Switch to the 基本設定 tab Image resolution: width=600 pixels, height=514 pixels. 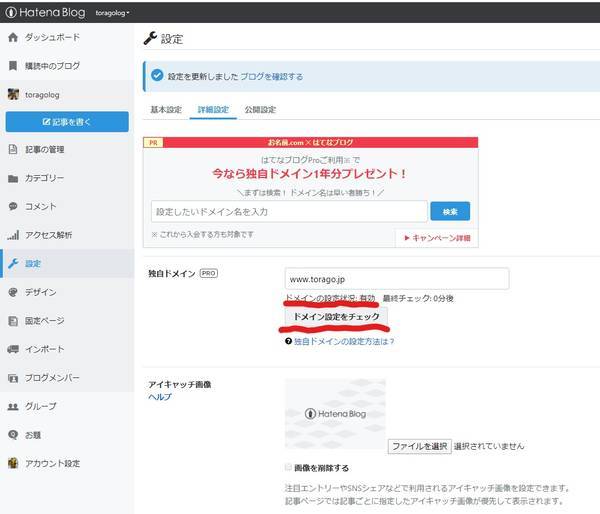pos(166,109)
